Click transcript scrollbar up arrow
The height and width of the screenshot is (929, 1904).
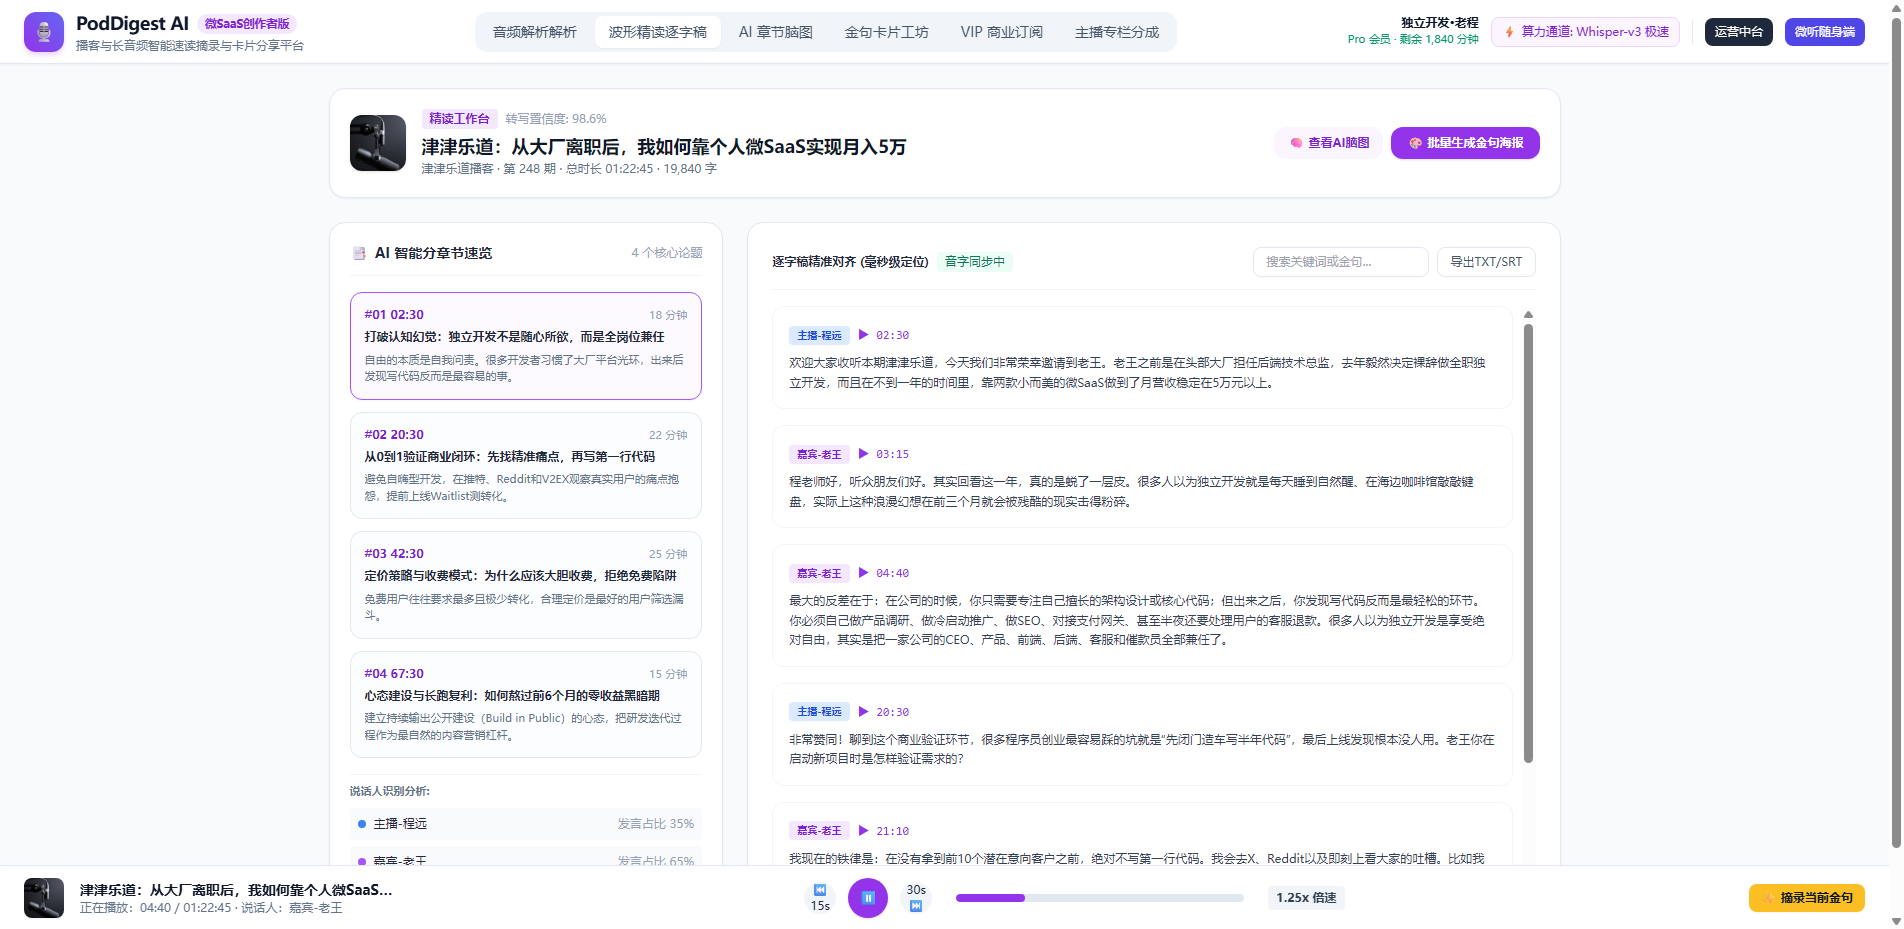(1528, 315)
